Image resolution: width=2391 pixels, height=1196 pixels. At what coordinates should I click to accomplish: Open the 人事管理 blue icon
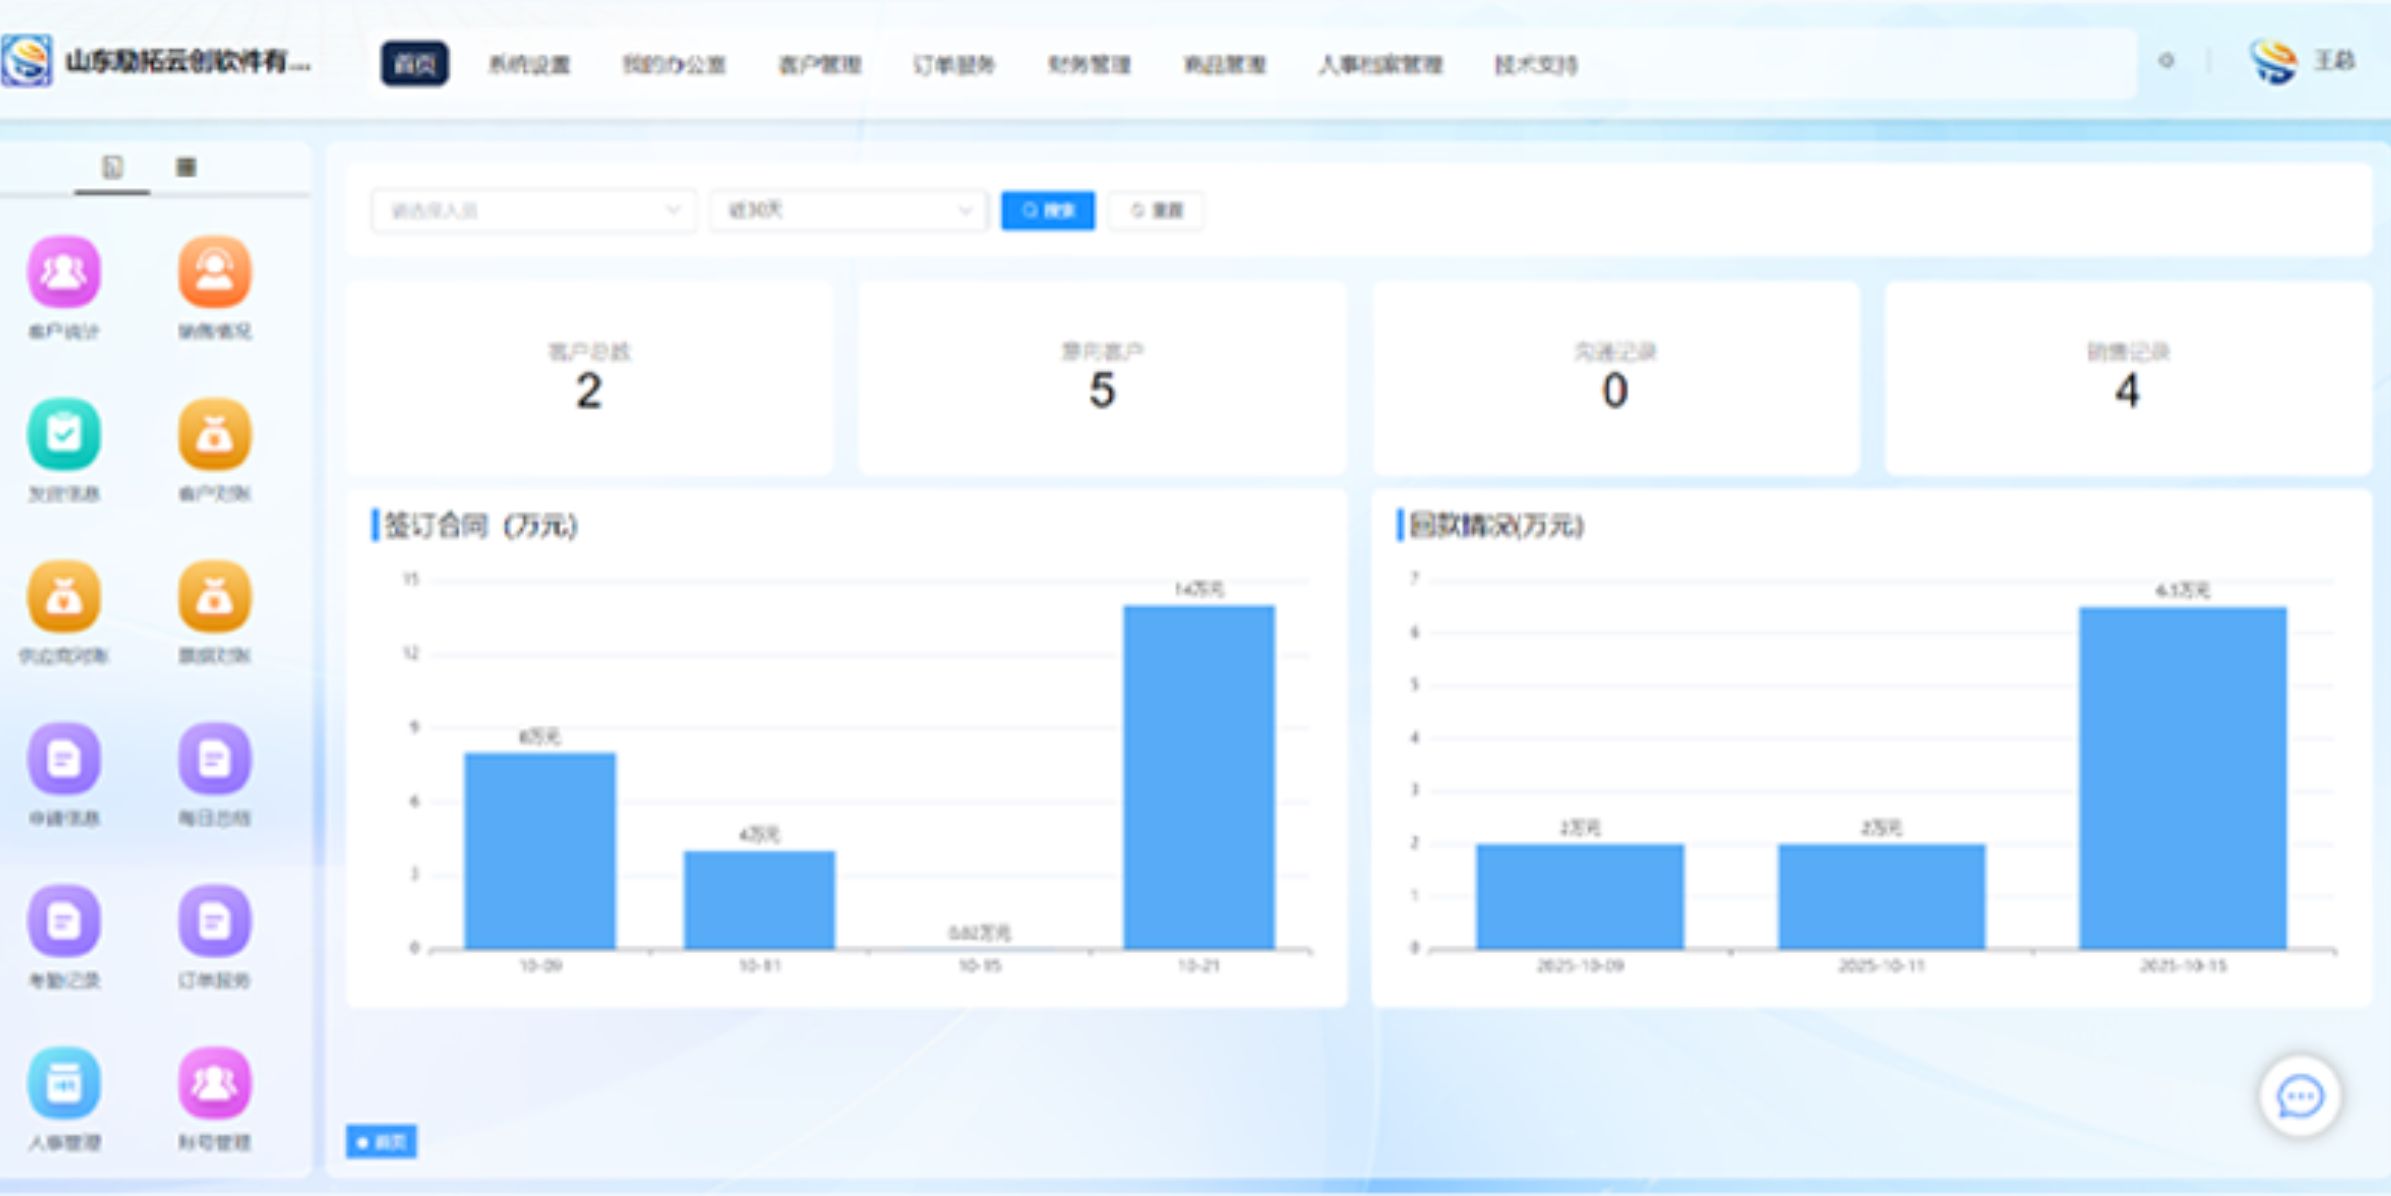64,1083
